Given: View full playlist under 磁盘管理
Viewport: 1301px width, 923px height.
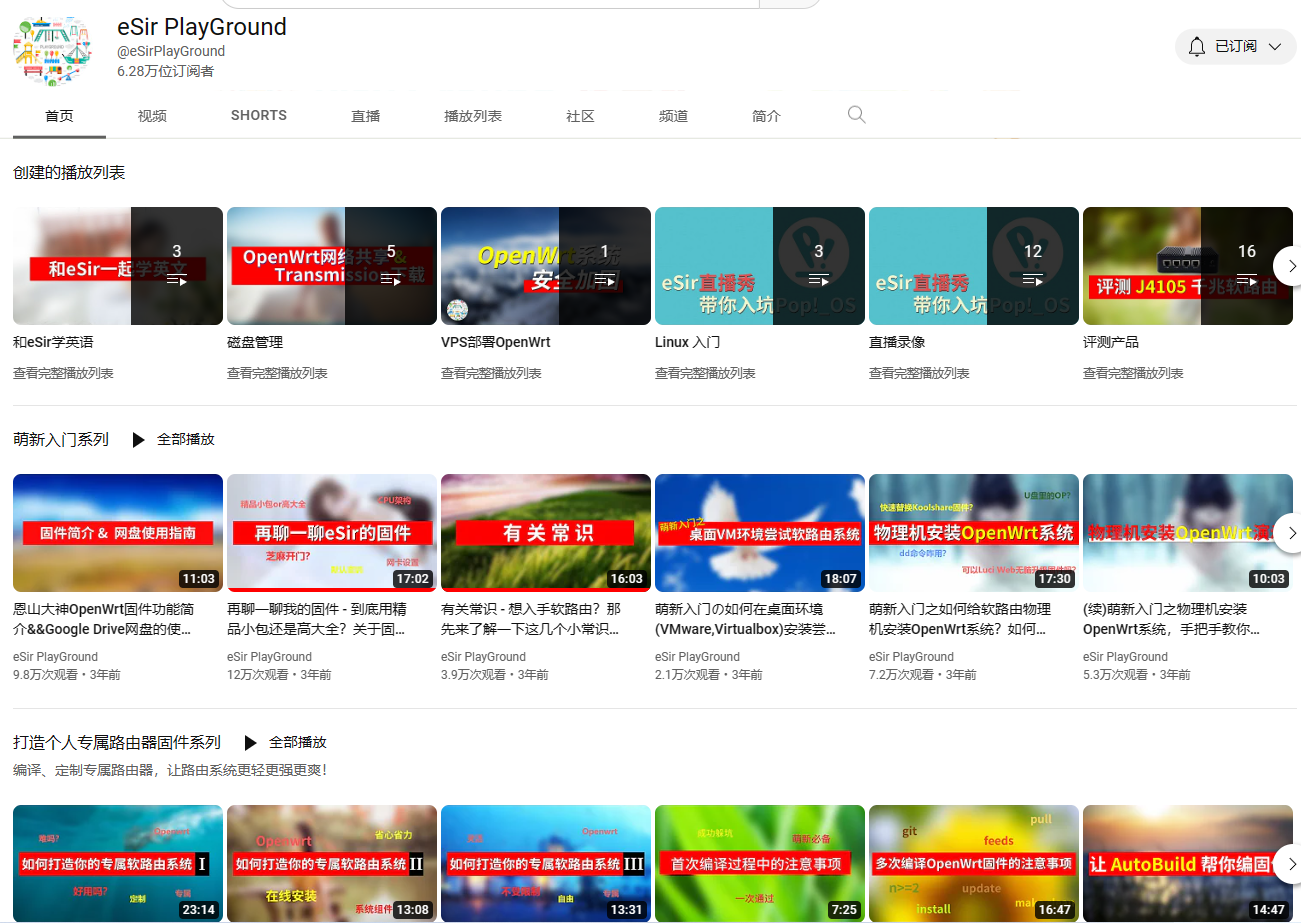Looking at the screenshot, I should pos(277,373).
